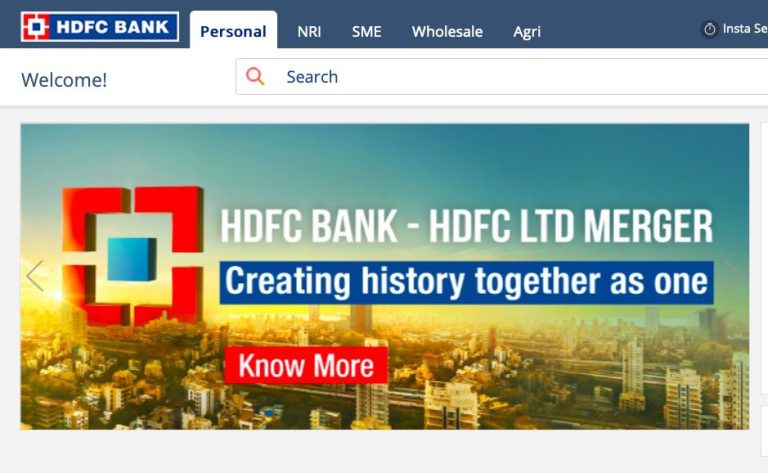Click the Welcome! greeting text
The height and width of the screenshot is (473, 768).
[x=64, y=80]
